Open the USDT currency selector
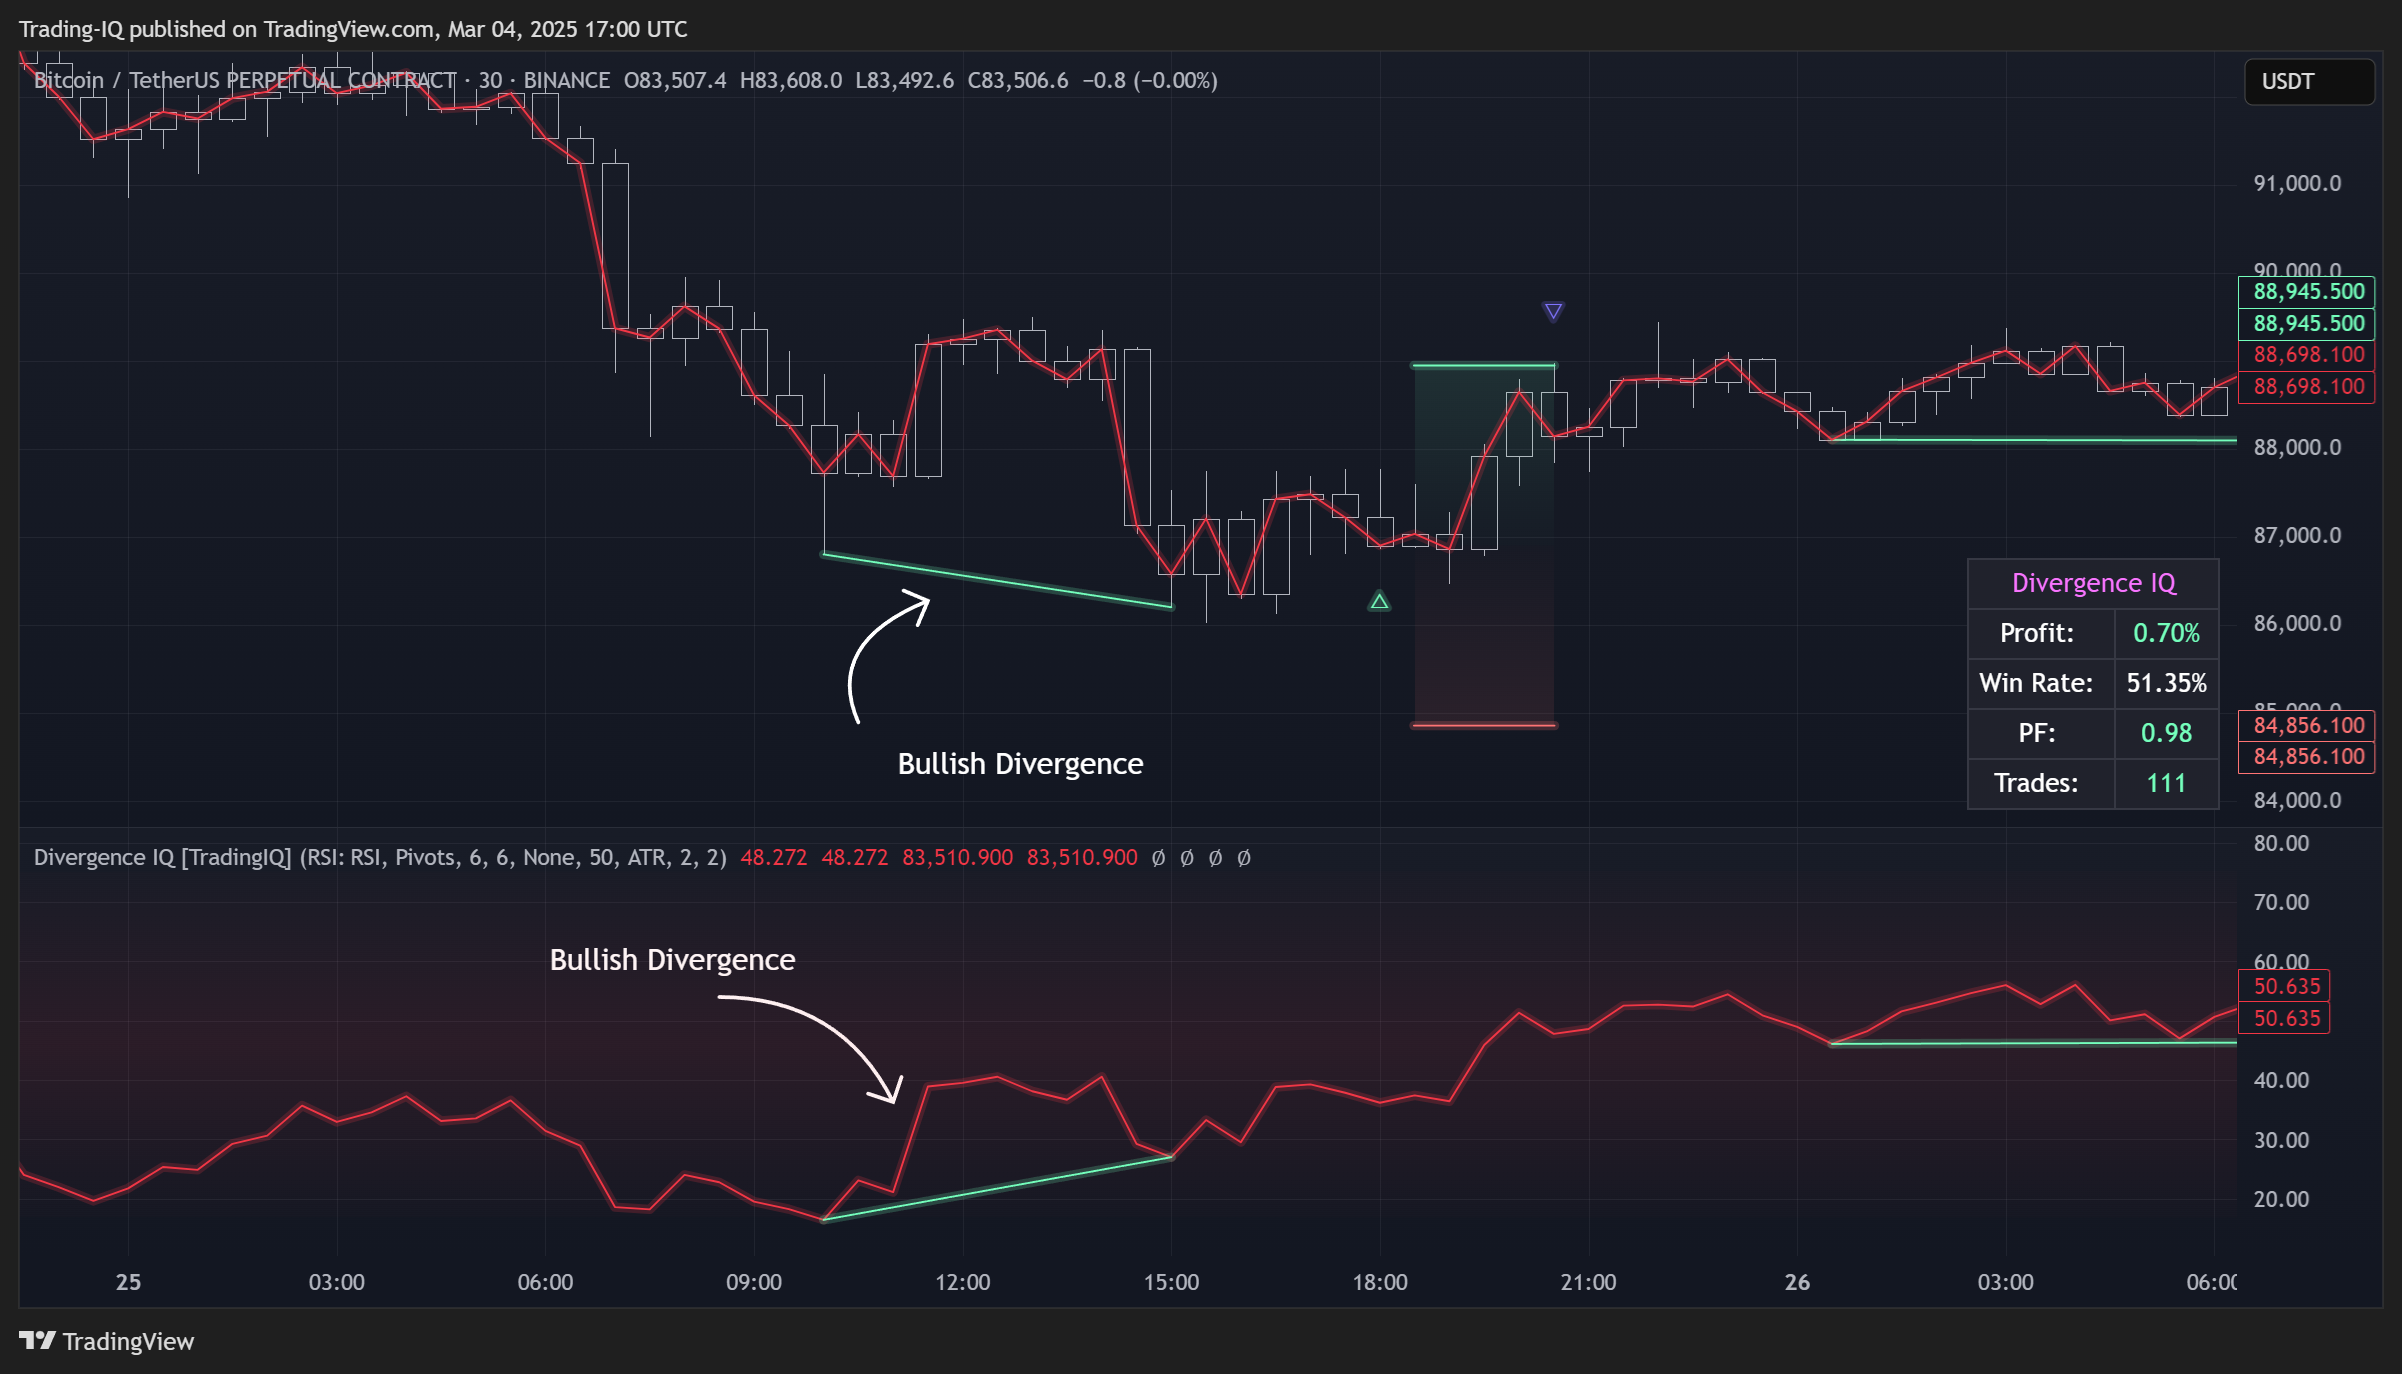 (x=2309, y=81)
